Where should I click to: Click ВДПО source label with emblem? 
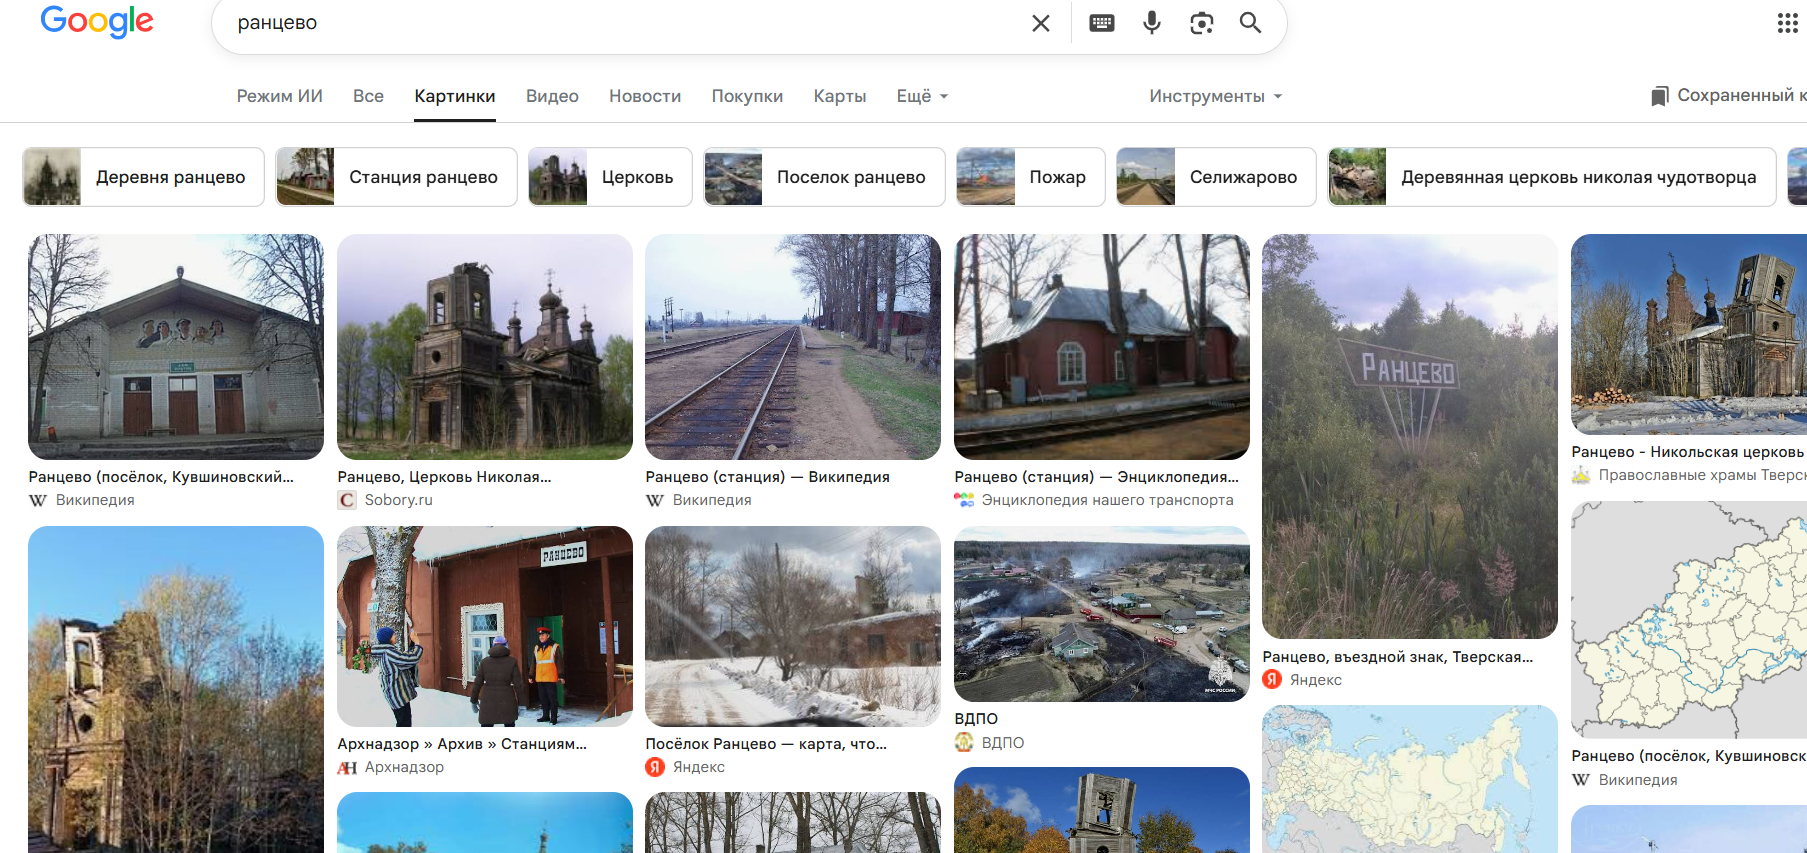[x=1003, y=743]
